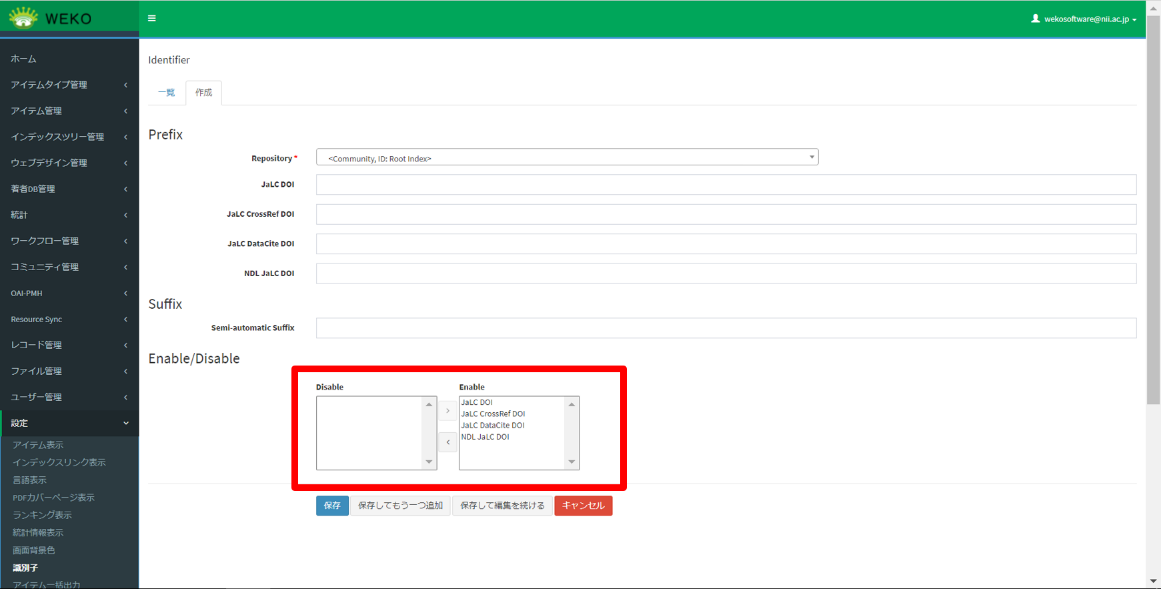
Task: Switch to the 一覧 tab
Action: [x=166, y=93]
